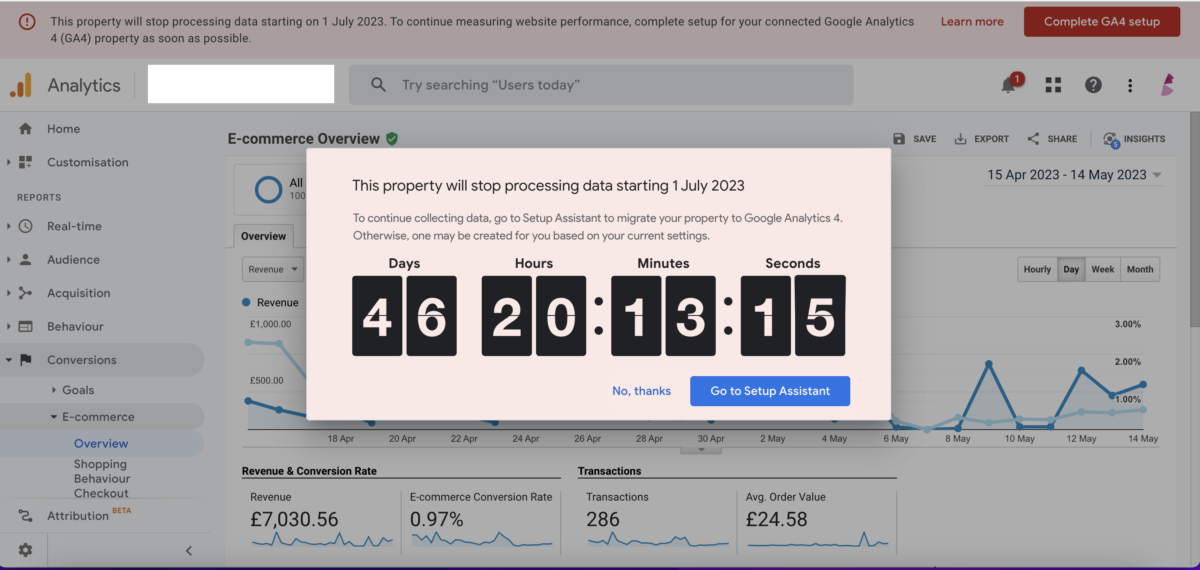Image resolution: width=1200 pixels, height=570 pixels.
Task: Open the date range dropdown
Action: pos(1074,175)
